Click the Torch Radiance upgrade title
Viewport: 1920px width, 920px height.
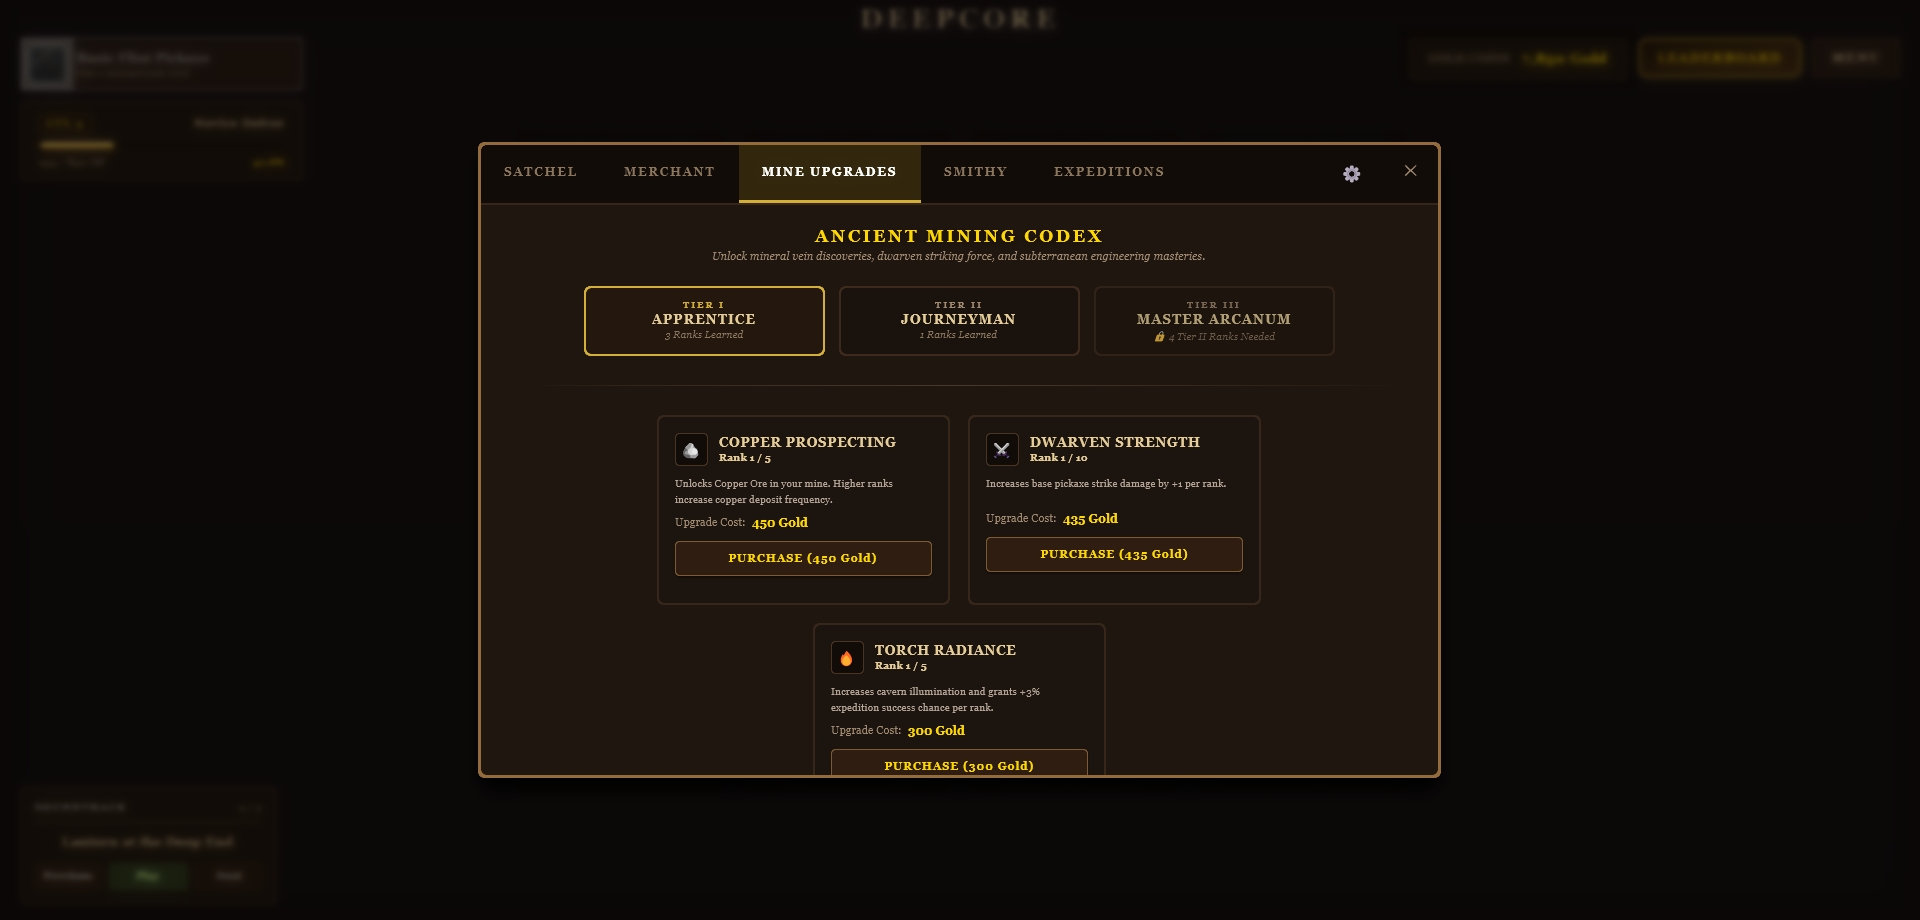coord(945,650)
